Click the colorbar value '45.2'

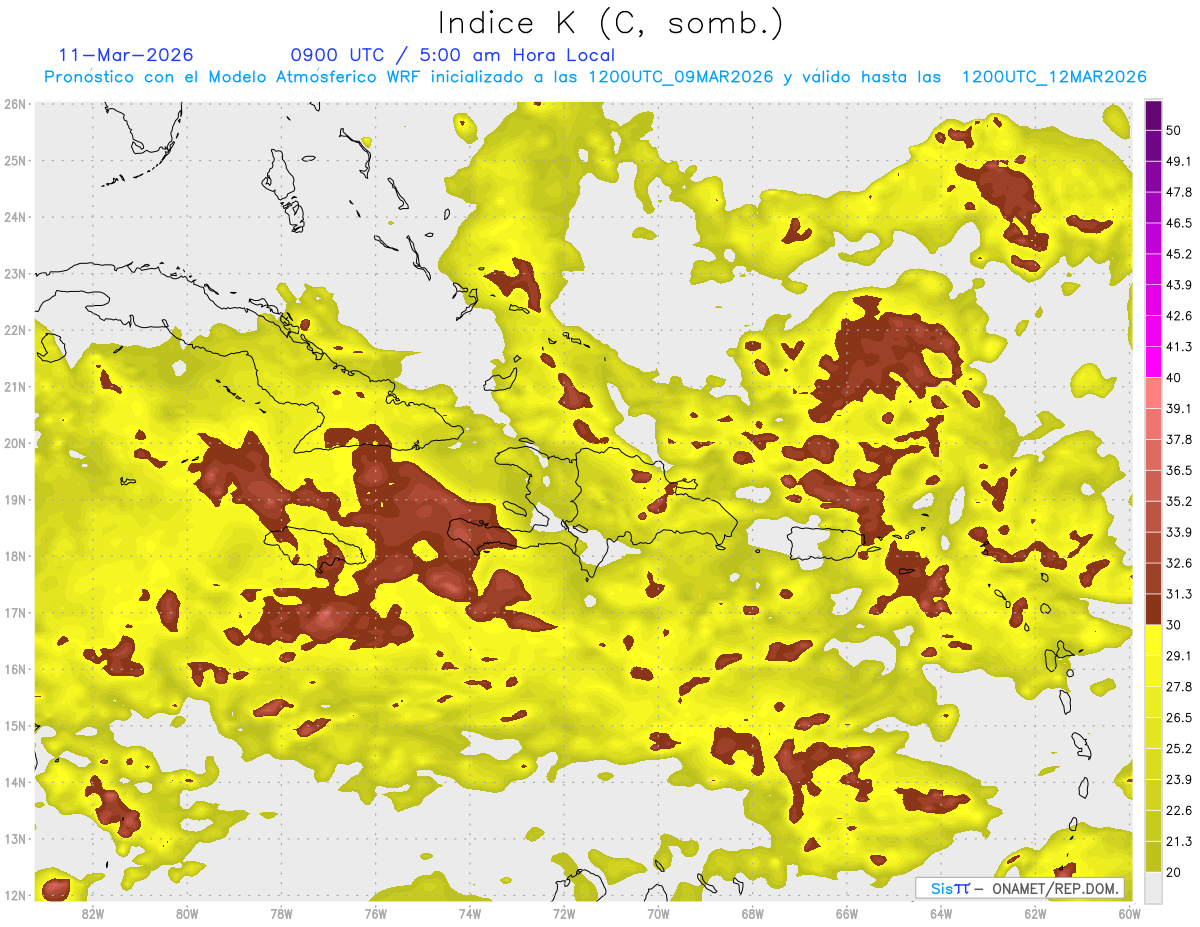tap(1178, 254)
